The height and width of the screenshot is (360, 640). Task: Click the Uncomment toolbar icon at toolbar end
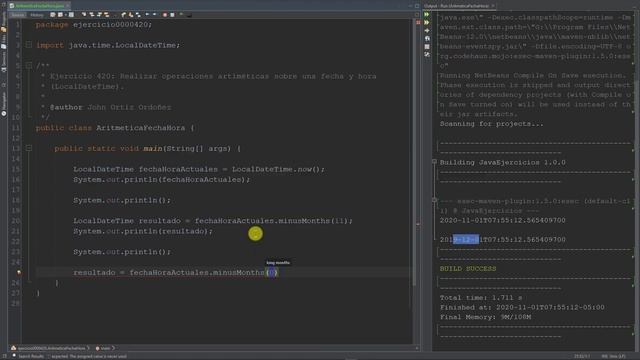pyautogui.click(x=189, y=16)
